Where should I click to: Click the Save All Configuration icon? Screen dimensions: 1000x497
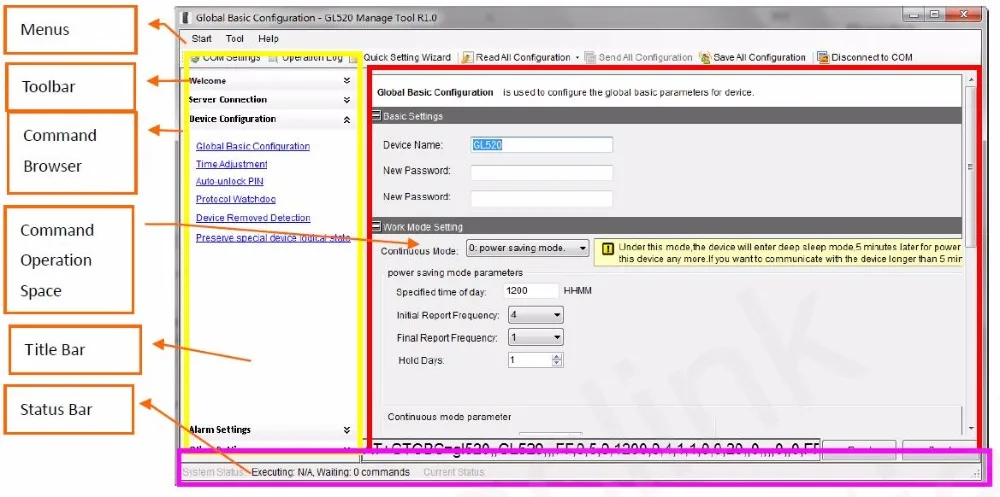pos(705,57)
